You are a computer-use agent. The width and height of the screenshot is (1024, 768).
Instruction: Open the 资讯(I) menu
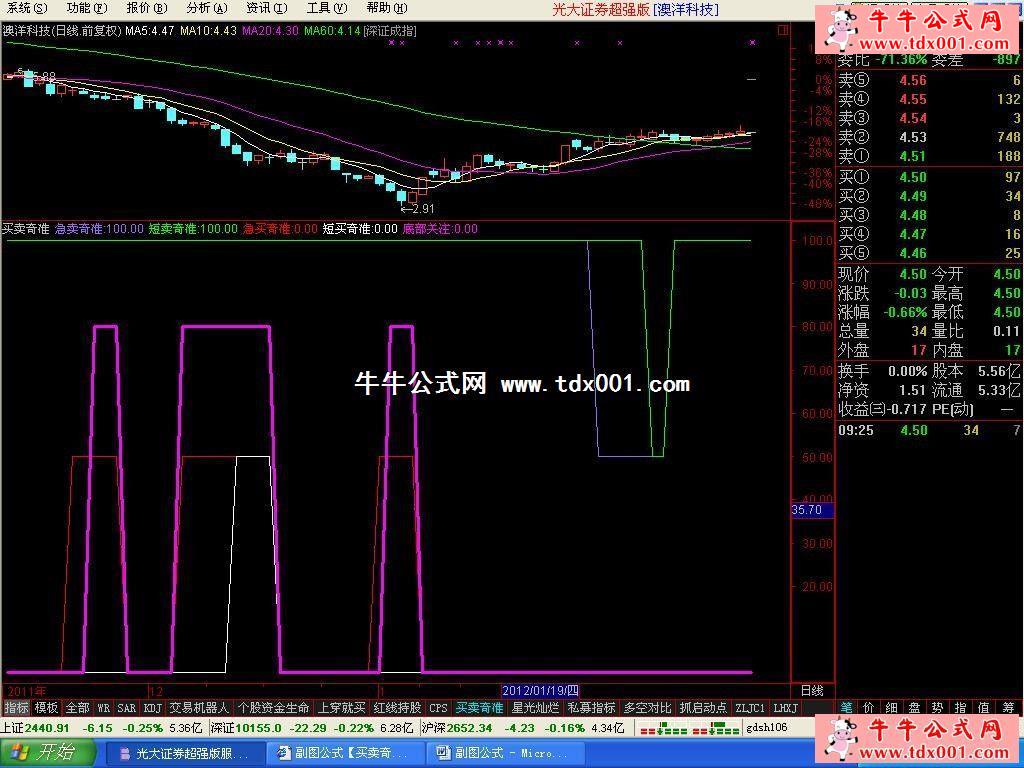266,8
